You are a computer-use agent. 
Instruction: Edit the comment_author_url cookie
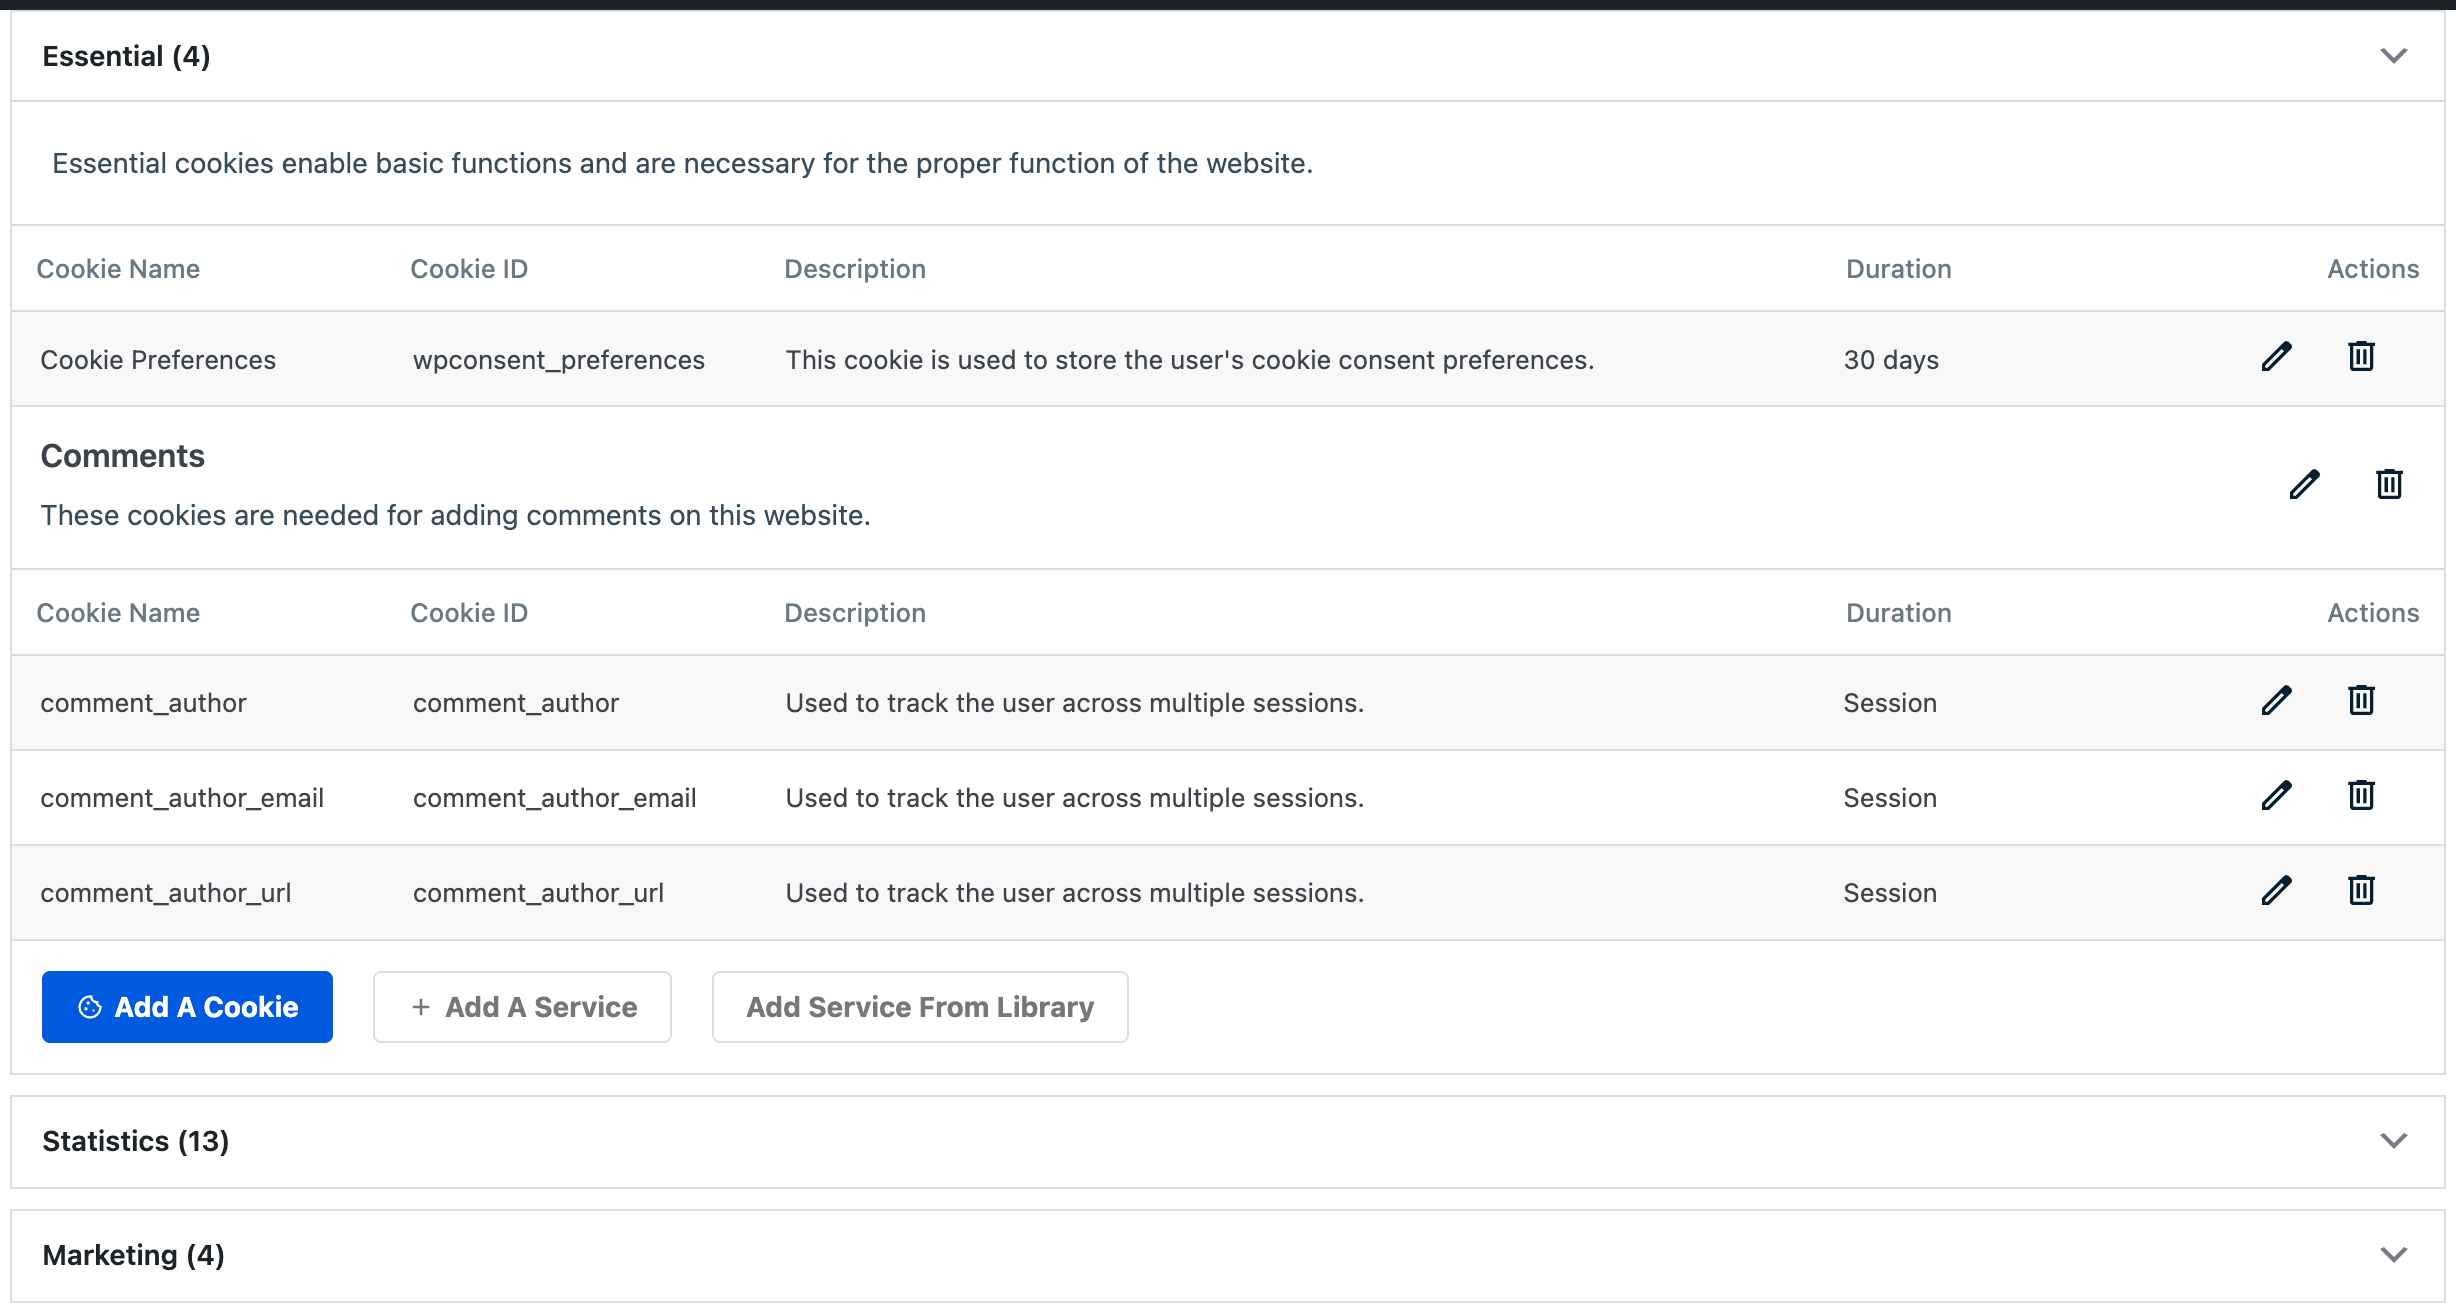coord(2275,891)
